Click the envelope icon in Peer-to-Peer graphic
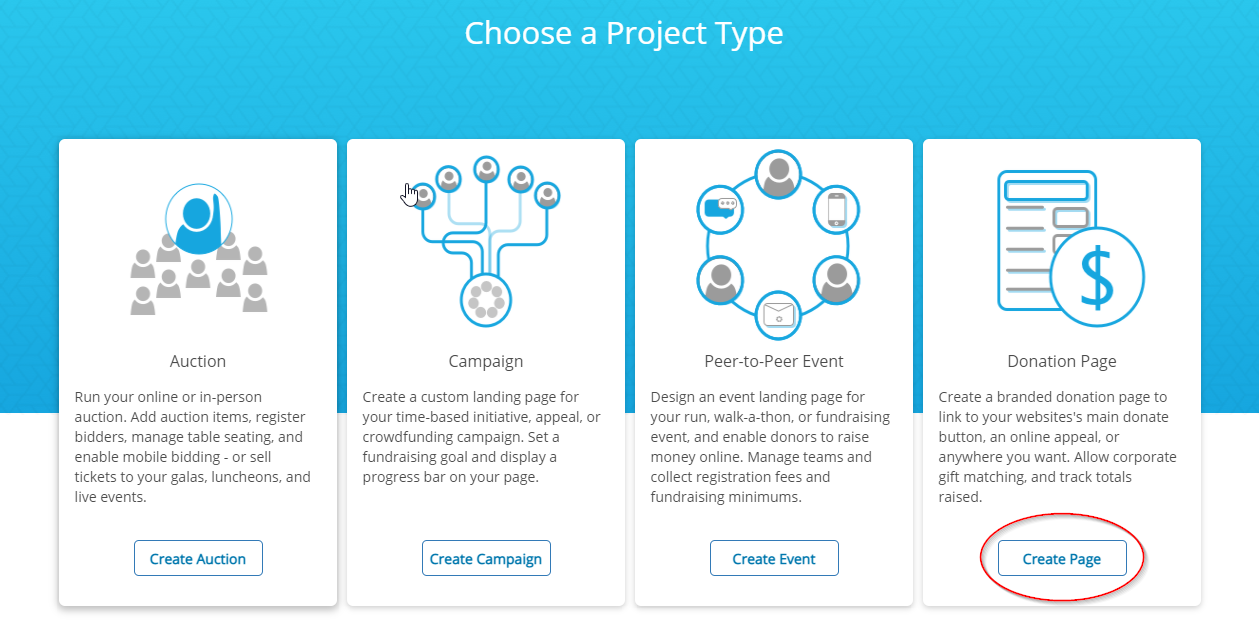The image size is (1259, 643). [778, 314]
